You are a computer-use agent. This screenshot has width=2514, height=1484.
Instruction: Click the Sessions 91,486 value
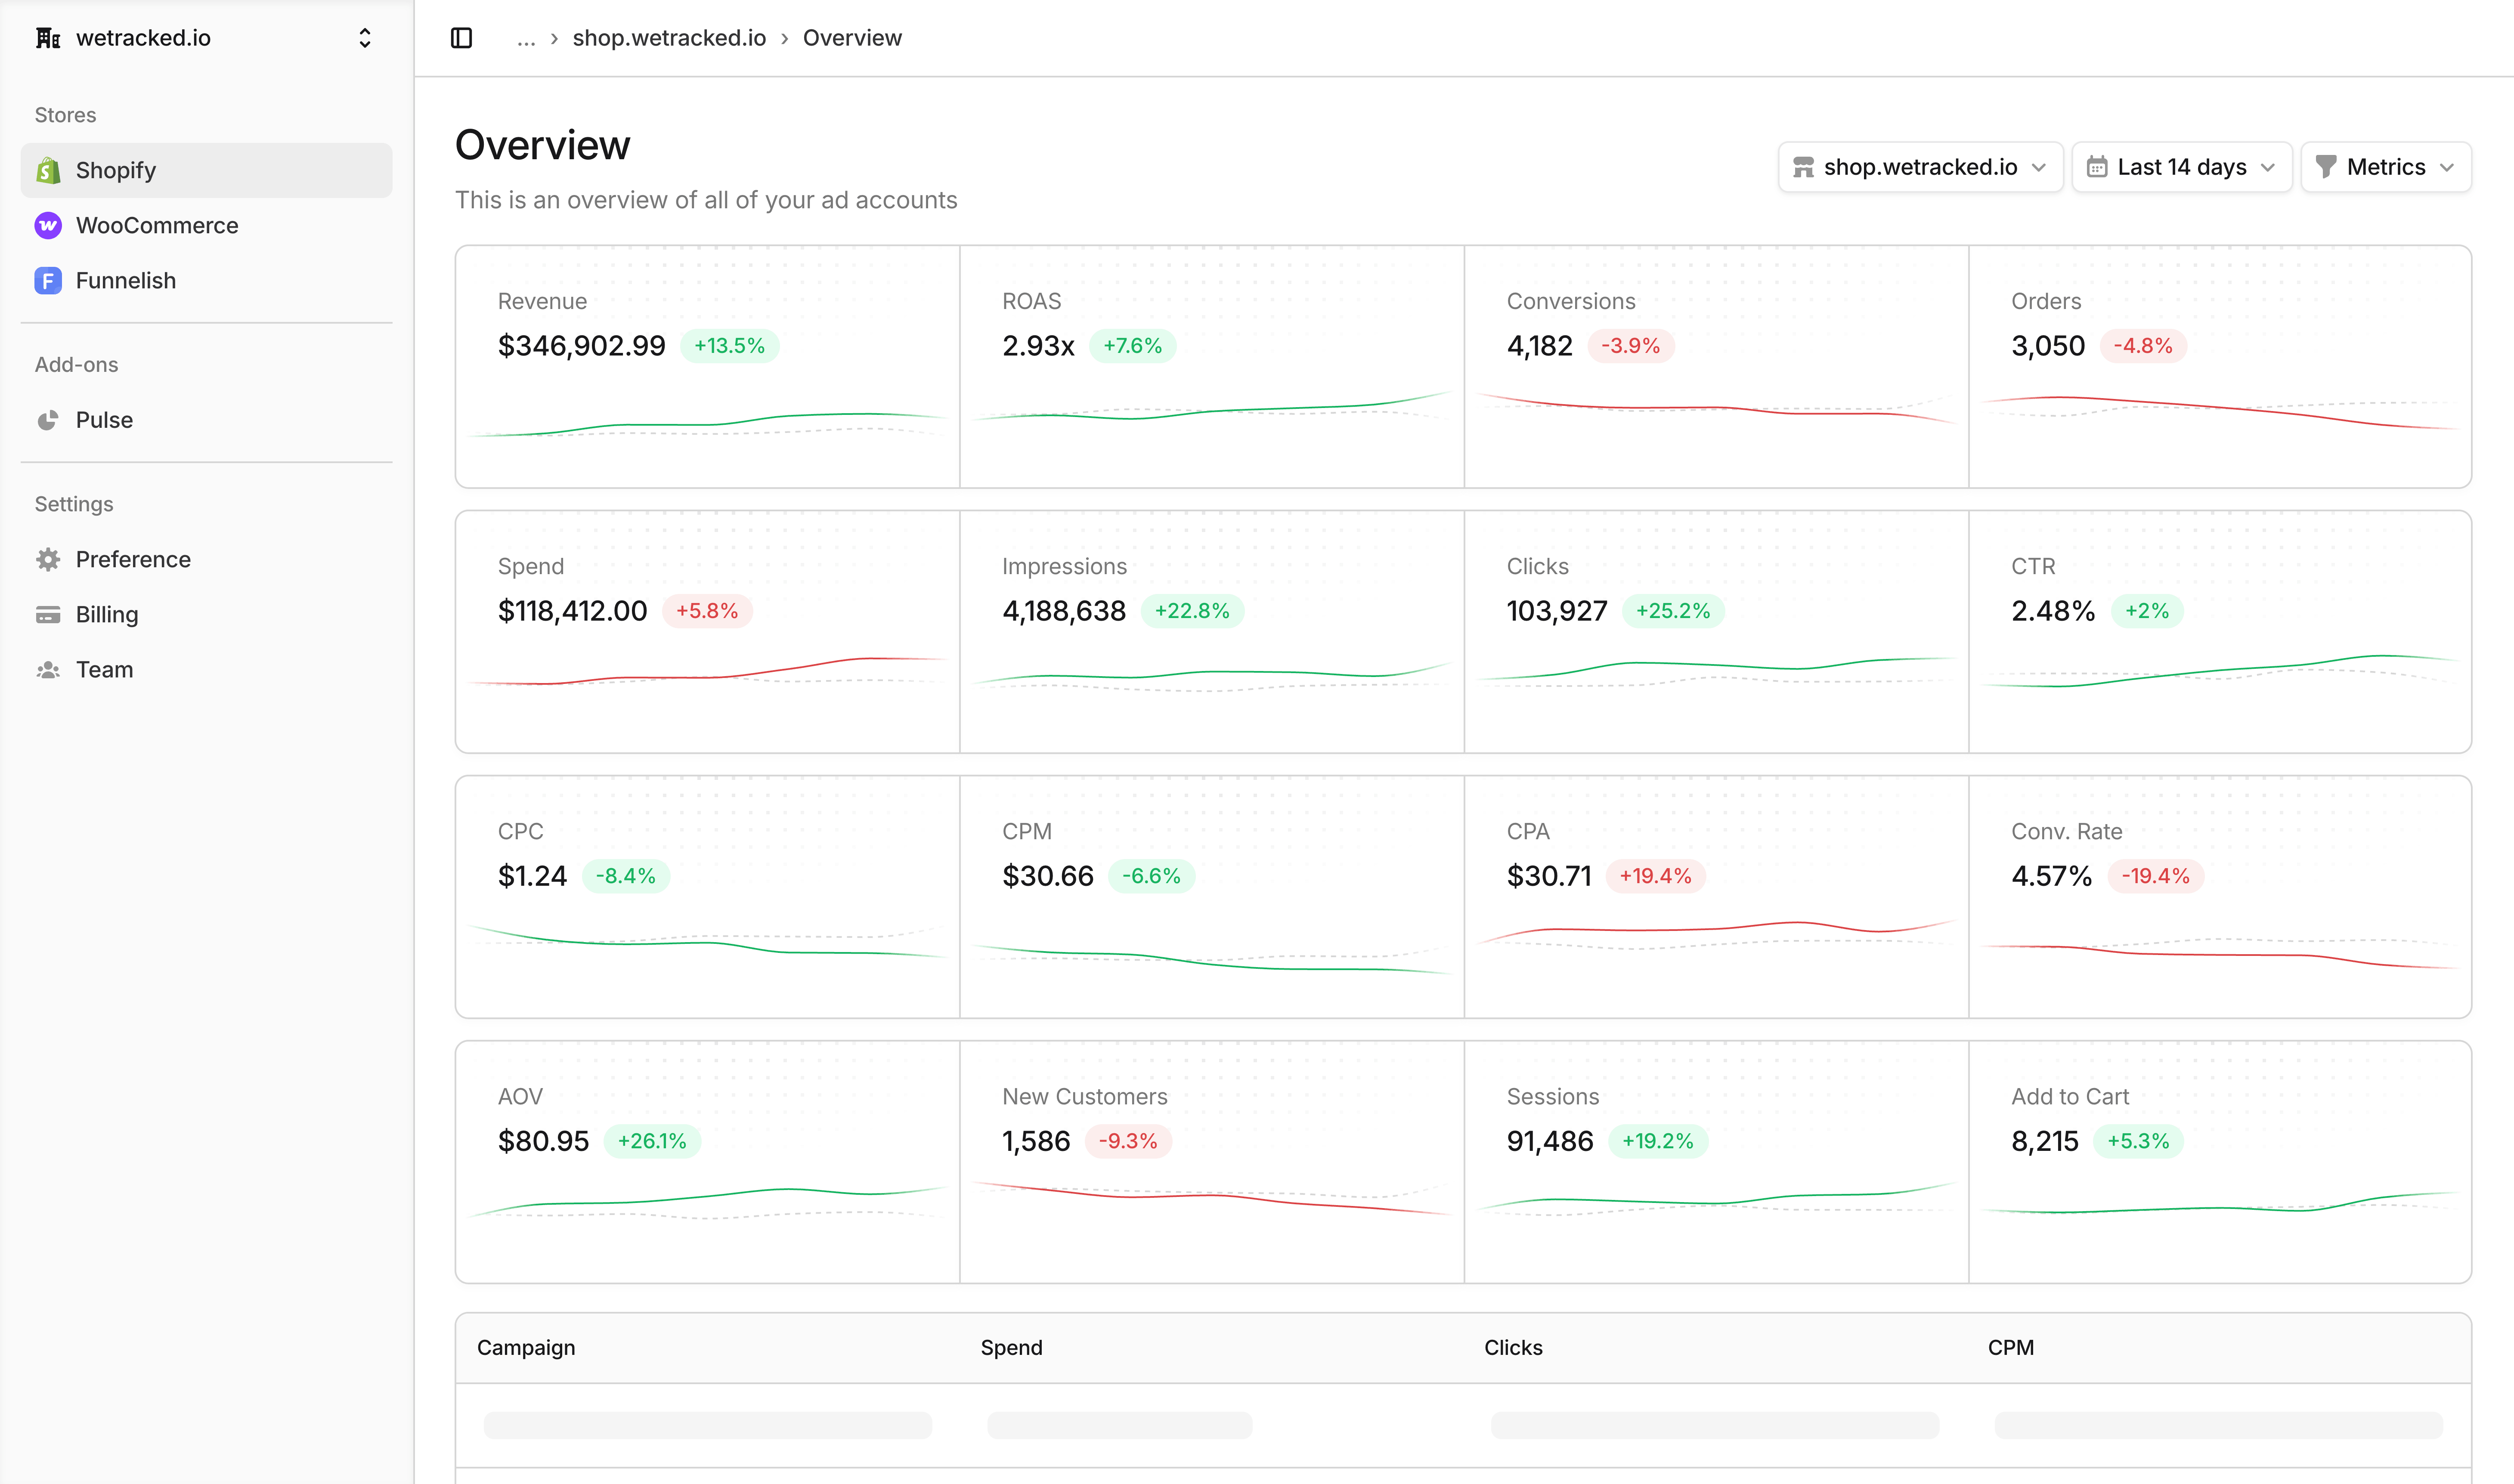point(1550,1141)
